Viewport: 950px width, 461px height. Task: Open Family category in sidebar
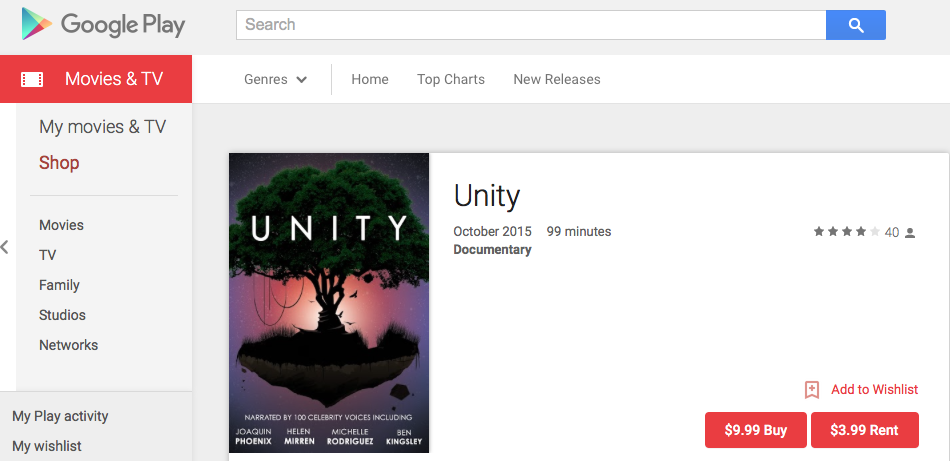point(59,285)
